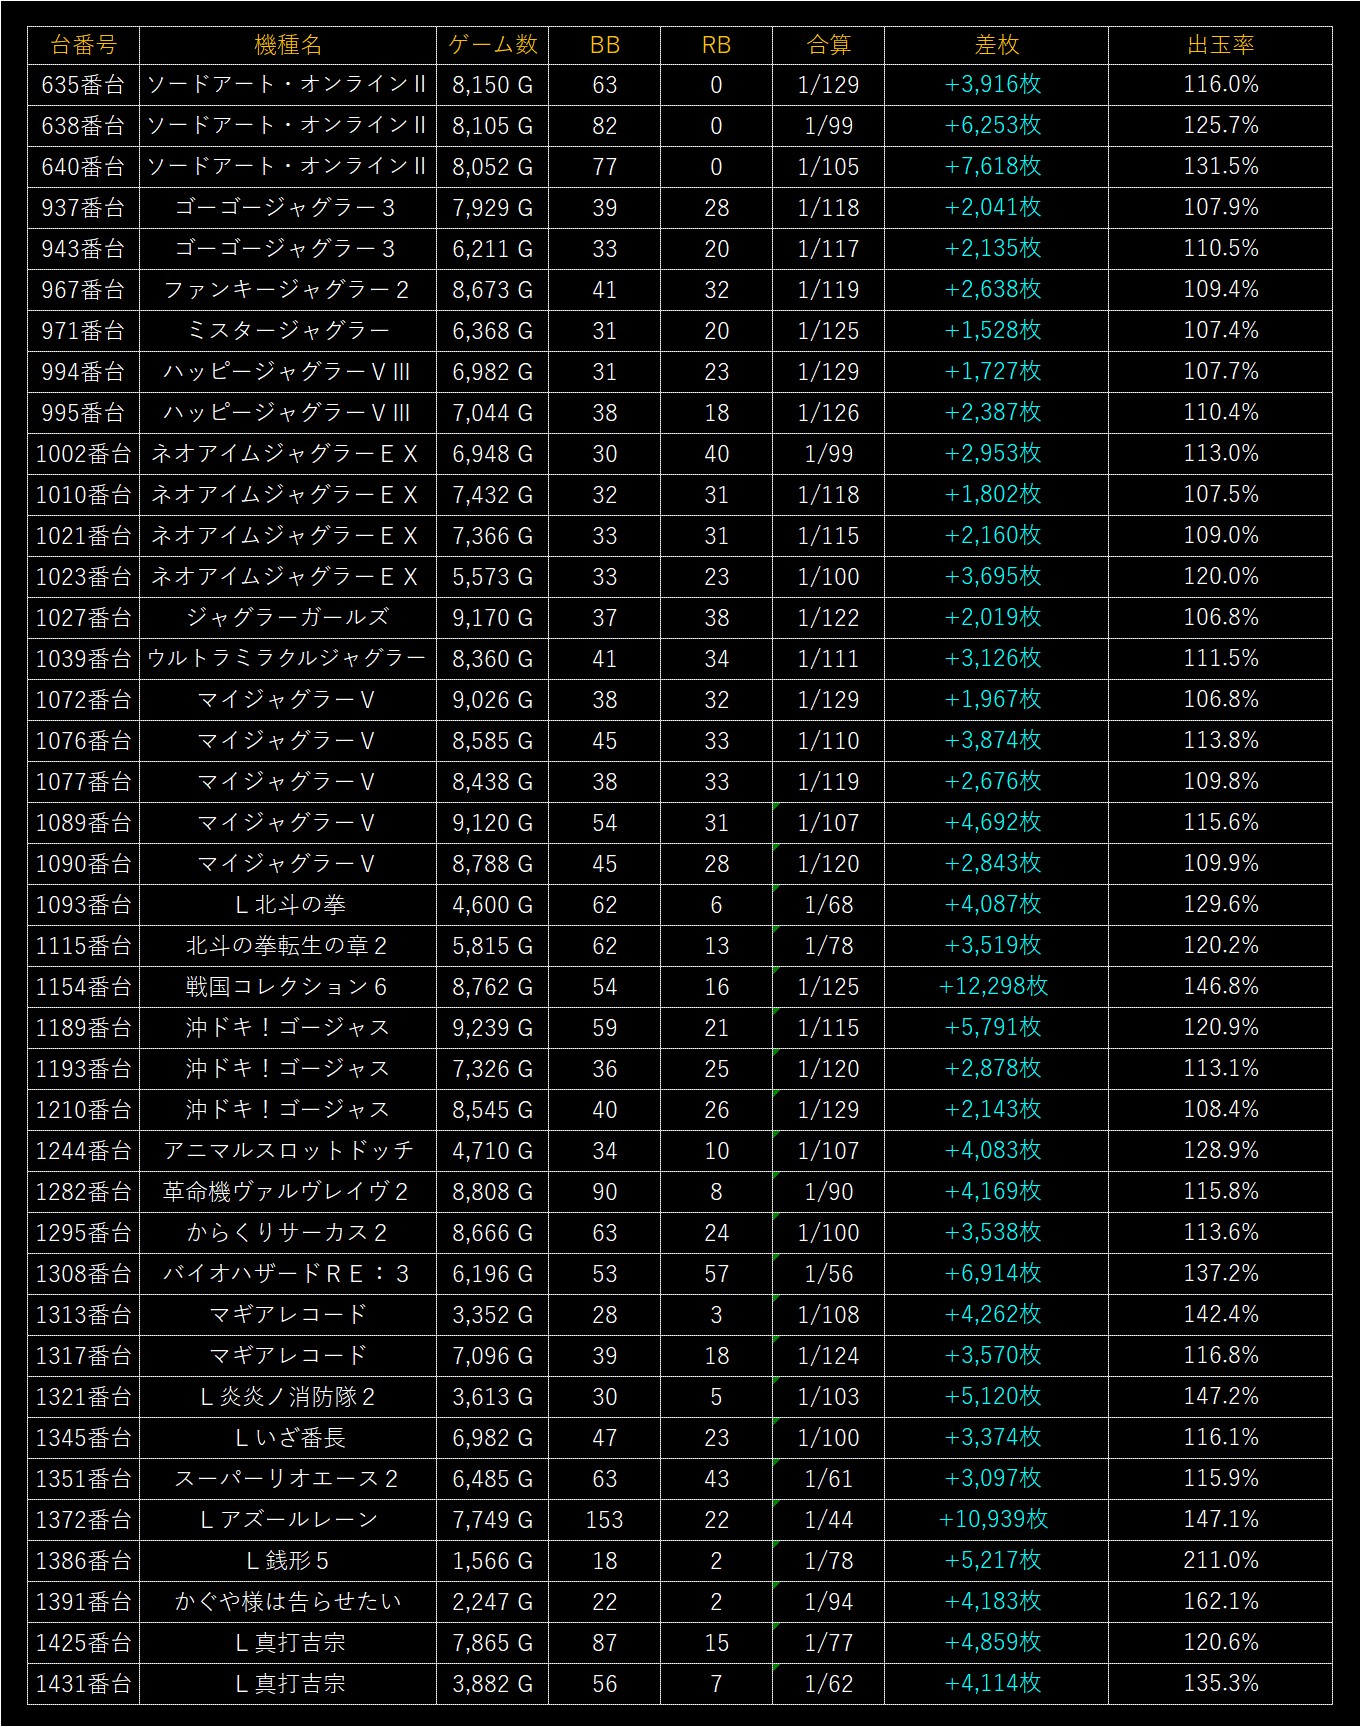The height and width of the screenshot is (1726, 1360).
Task: Select the difference value +12,298枚
Action: [x=993, y=987]
